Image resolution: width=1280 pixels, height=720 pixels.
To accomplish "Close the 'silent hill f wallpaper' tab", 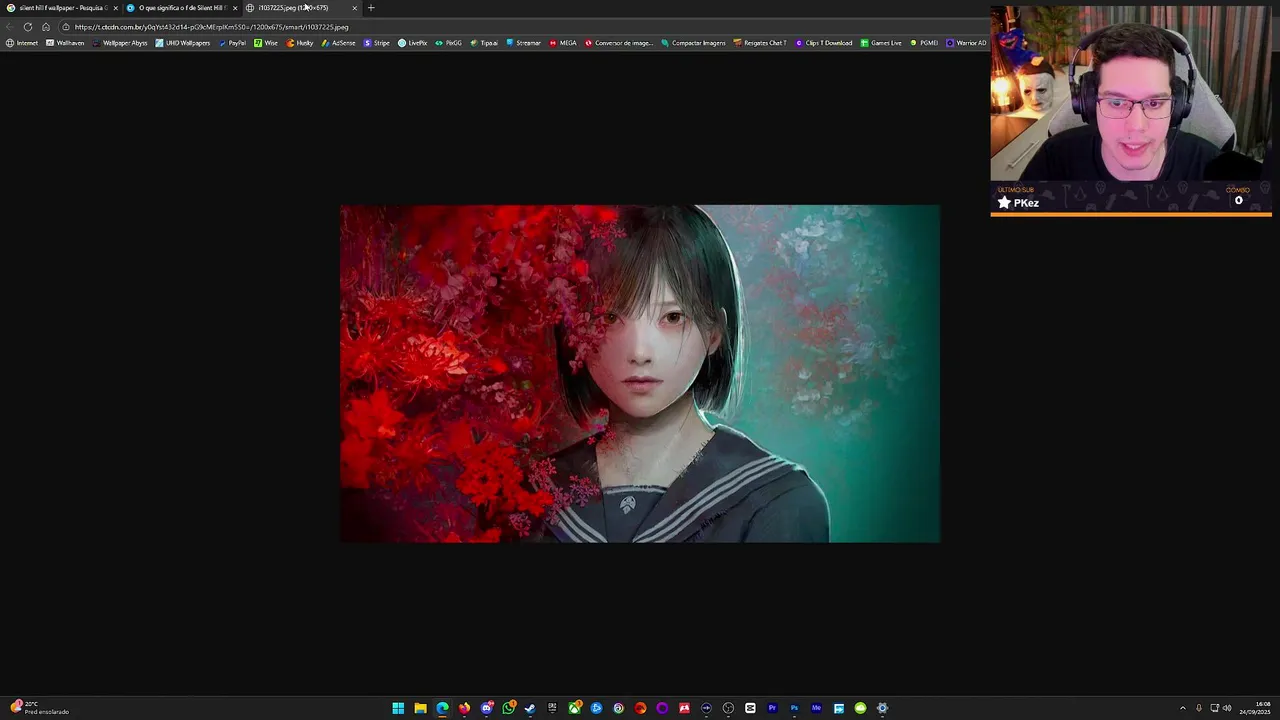I will pos(115,8).
